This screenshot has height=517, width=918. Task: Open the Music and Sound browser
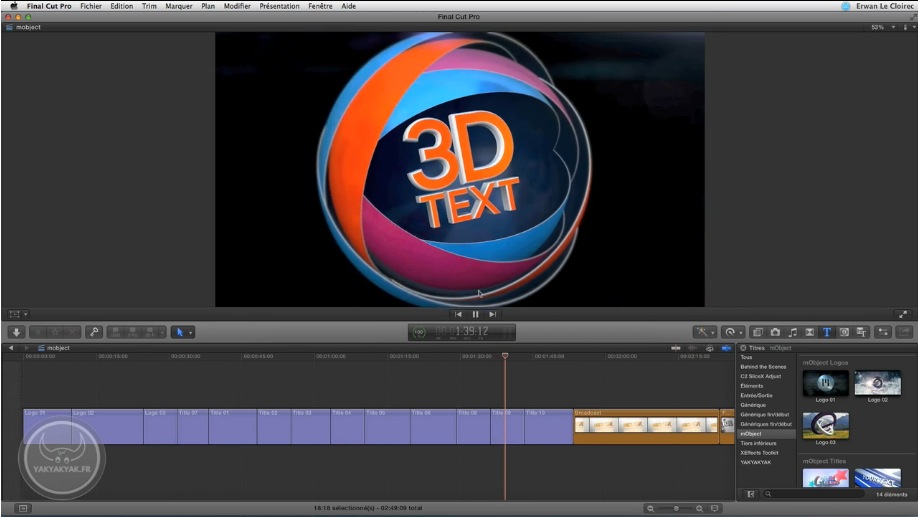pos(793,332)
